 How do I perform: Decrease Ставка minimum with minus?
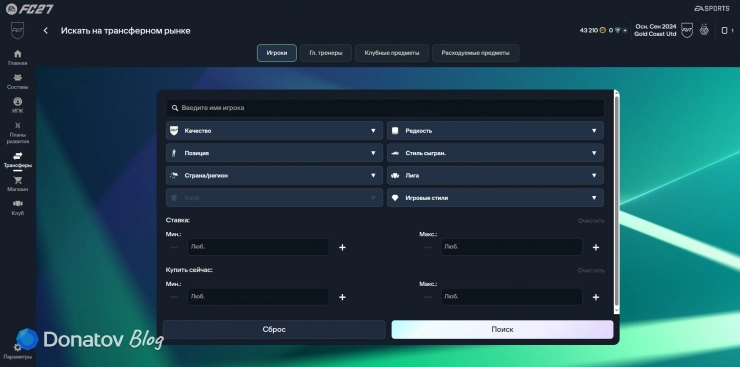tap(175, 247)
